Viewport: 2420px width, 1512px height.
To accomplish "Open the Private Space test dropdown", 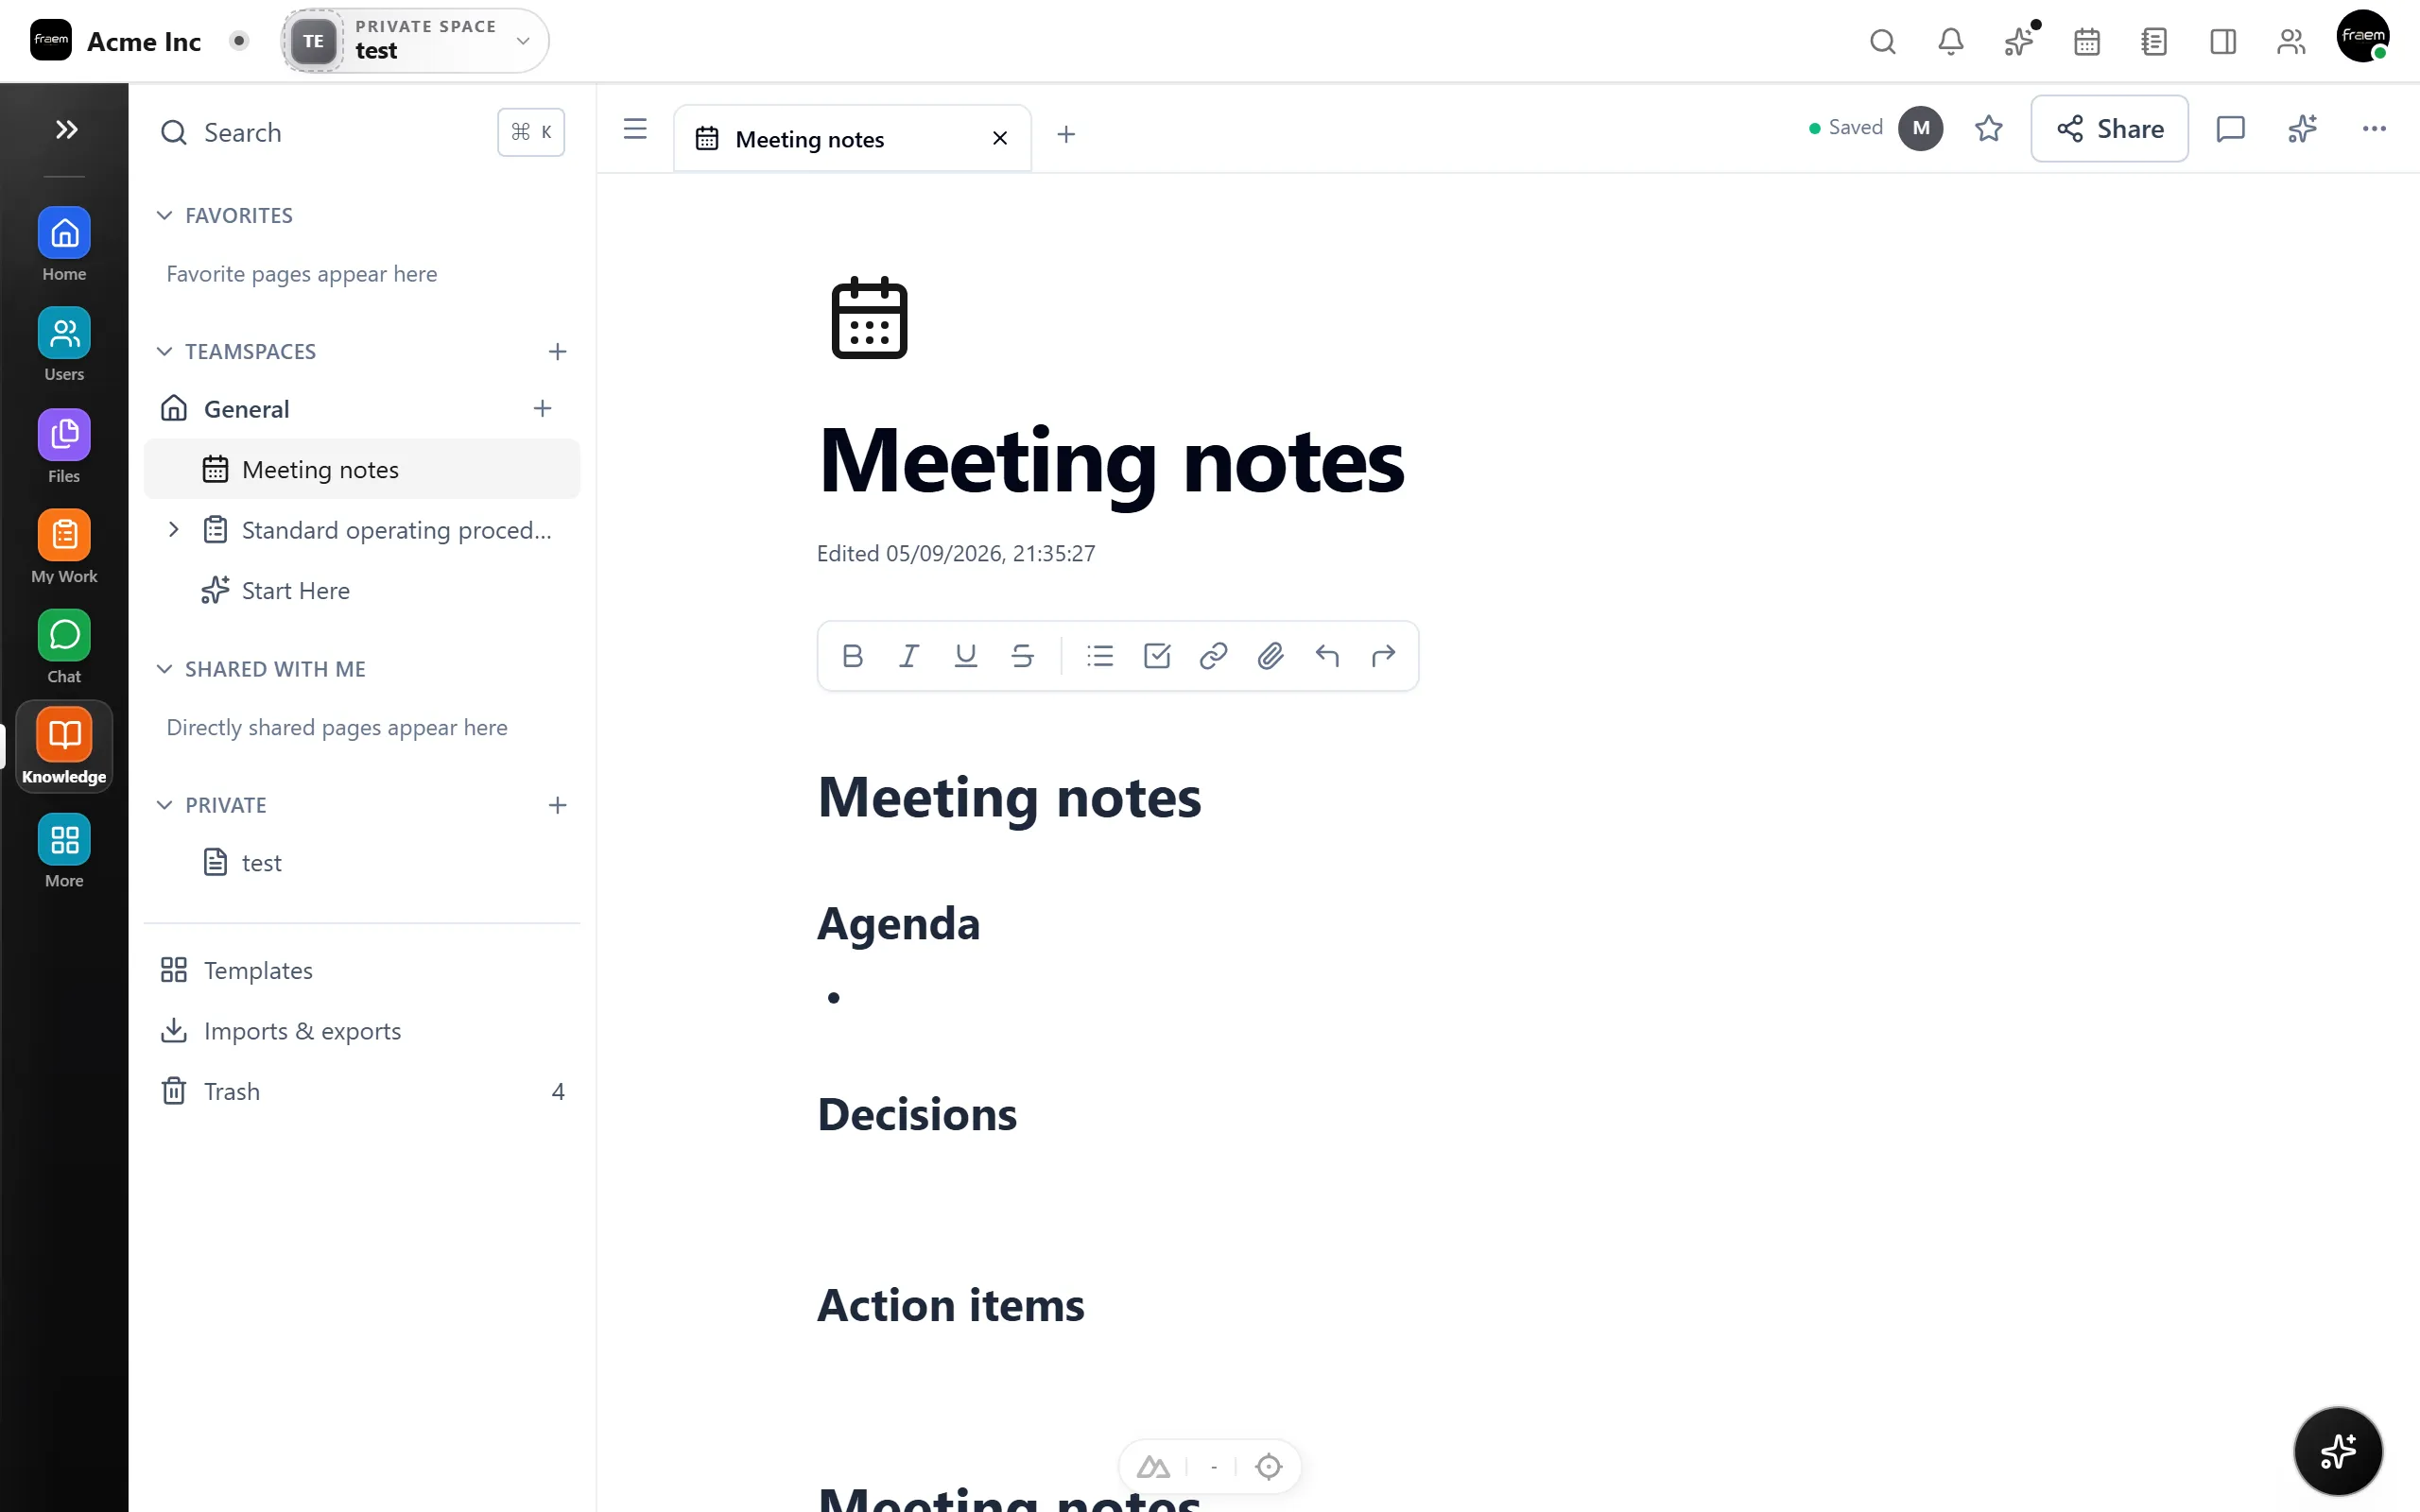I will tap(415, 40).
